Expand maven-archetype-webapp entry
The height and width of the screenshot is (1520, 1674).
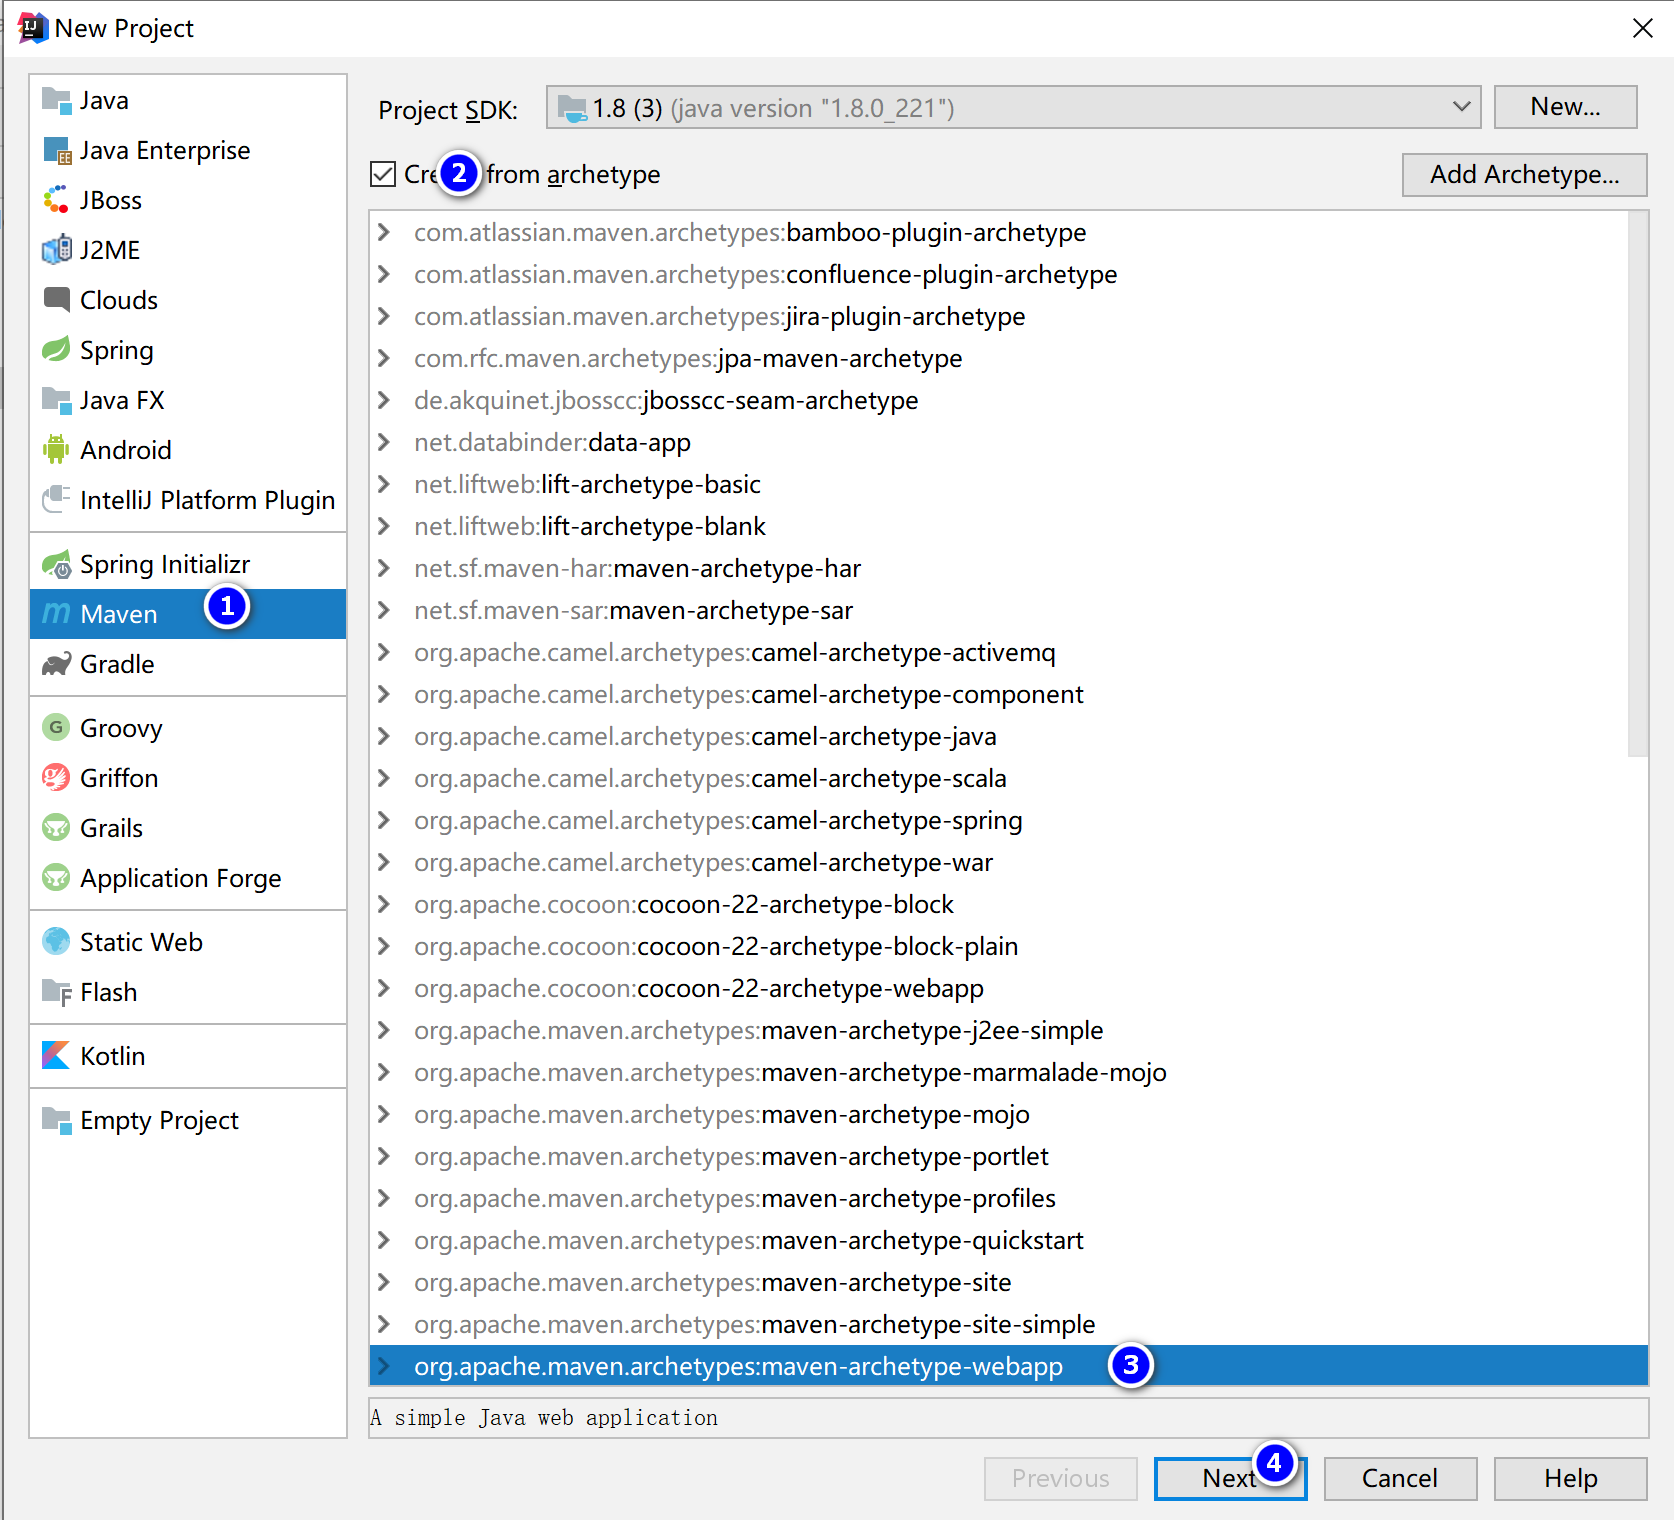coord(384,1366)
